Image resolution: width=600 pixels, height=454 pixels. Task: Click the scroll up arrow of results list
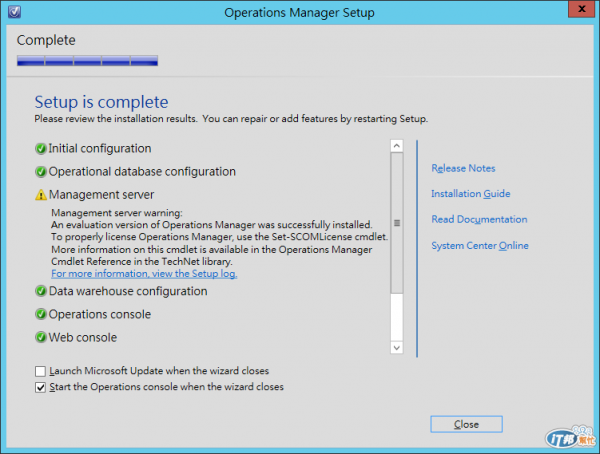396,146
